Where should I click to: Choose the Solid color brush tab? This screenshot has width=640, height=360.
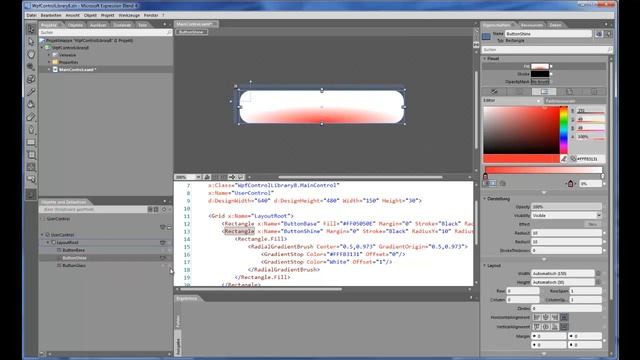519,92
